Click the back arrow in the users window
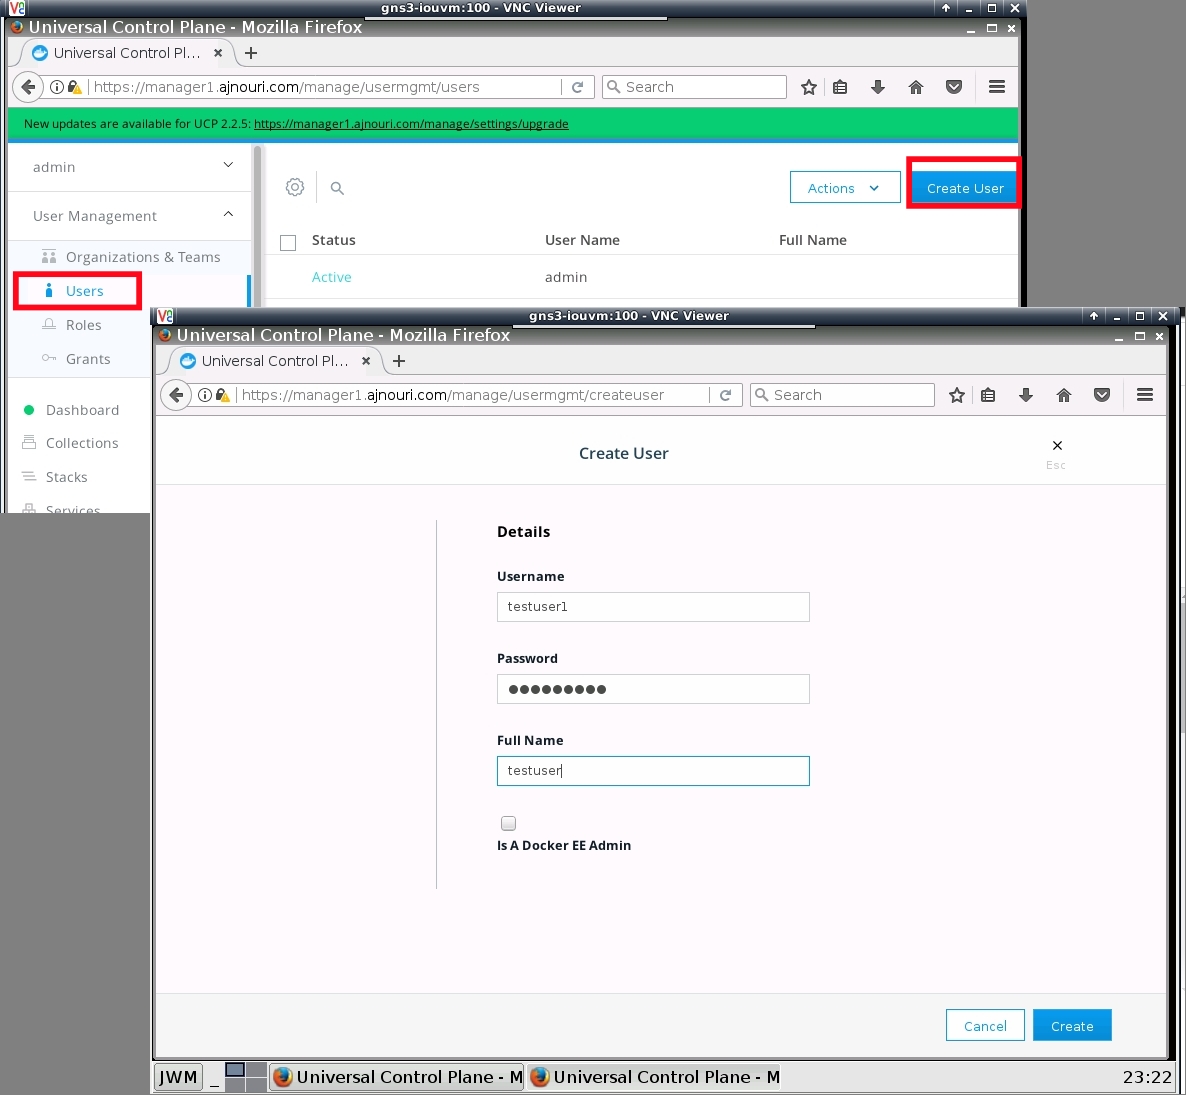1186x1095 pixels. (x=28, y=87)
